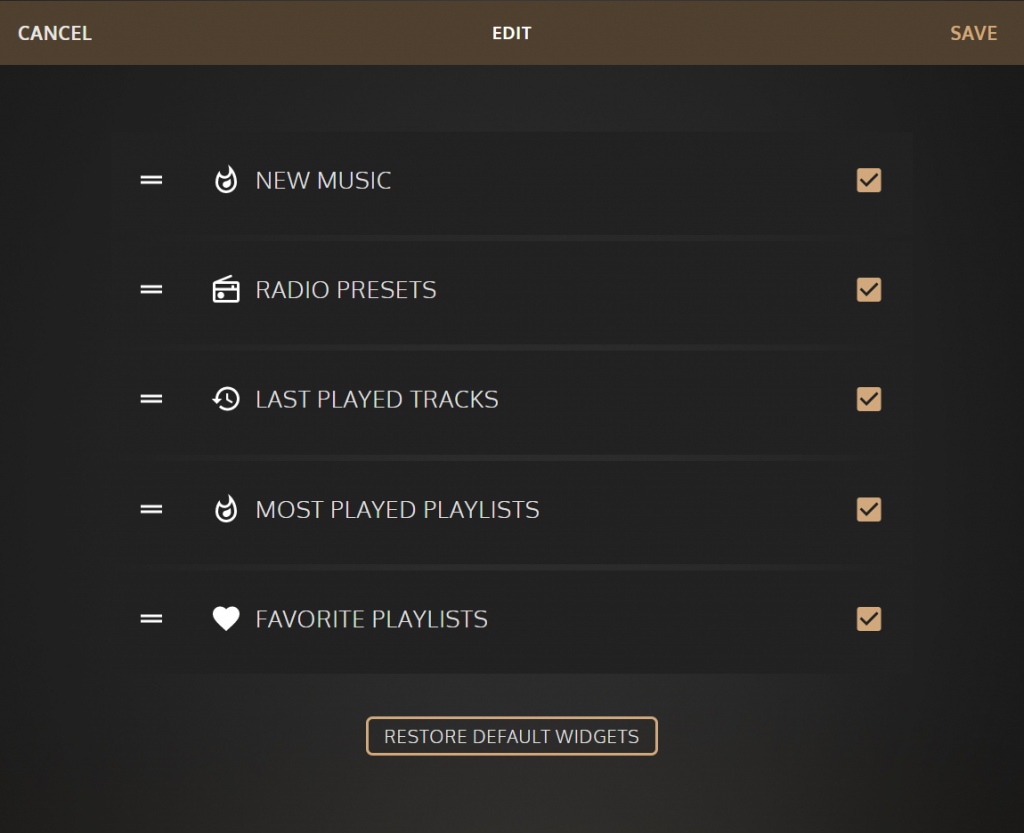Grab the reorder handle for New Music
The width and height of the screenshot is (1024, 833).
coord(151,180)
